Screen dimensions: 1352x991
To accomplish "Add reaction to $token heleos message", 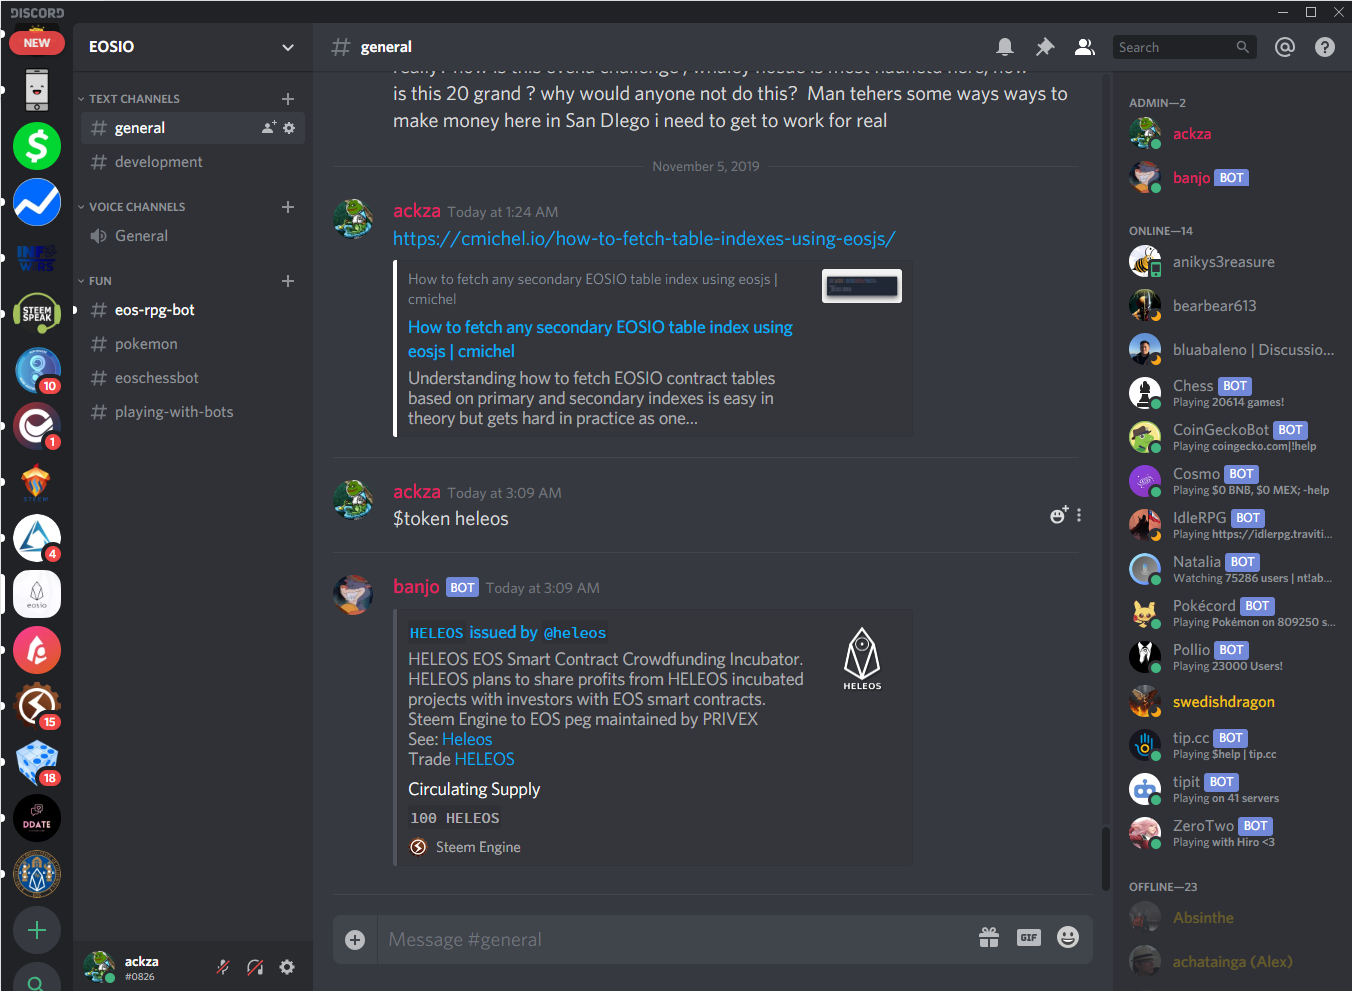I will [1059, 515].
